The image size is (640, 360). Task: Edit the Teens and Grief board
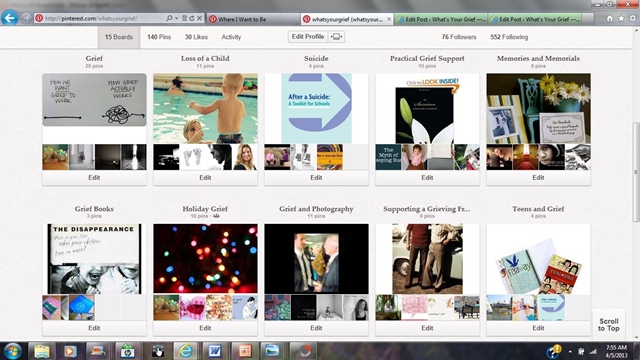tap(538, 328)
